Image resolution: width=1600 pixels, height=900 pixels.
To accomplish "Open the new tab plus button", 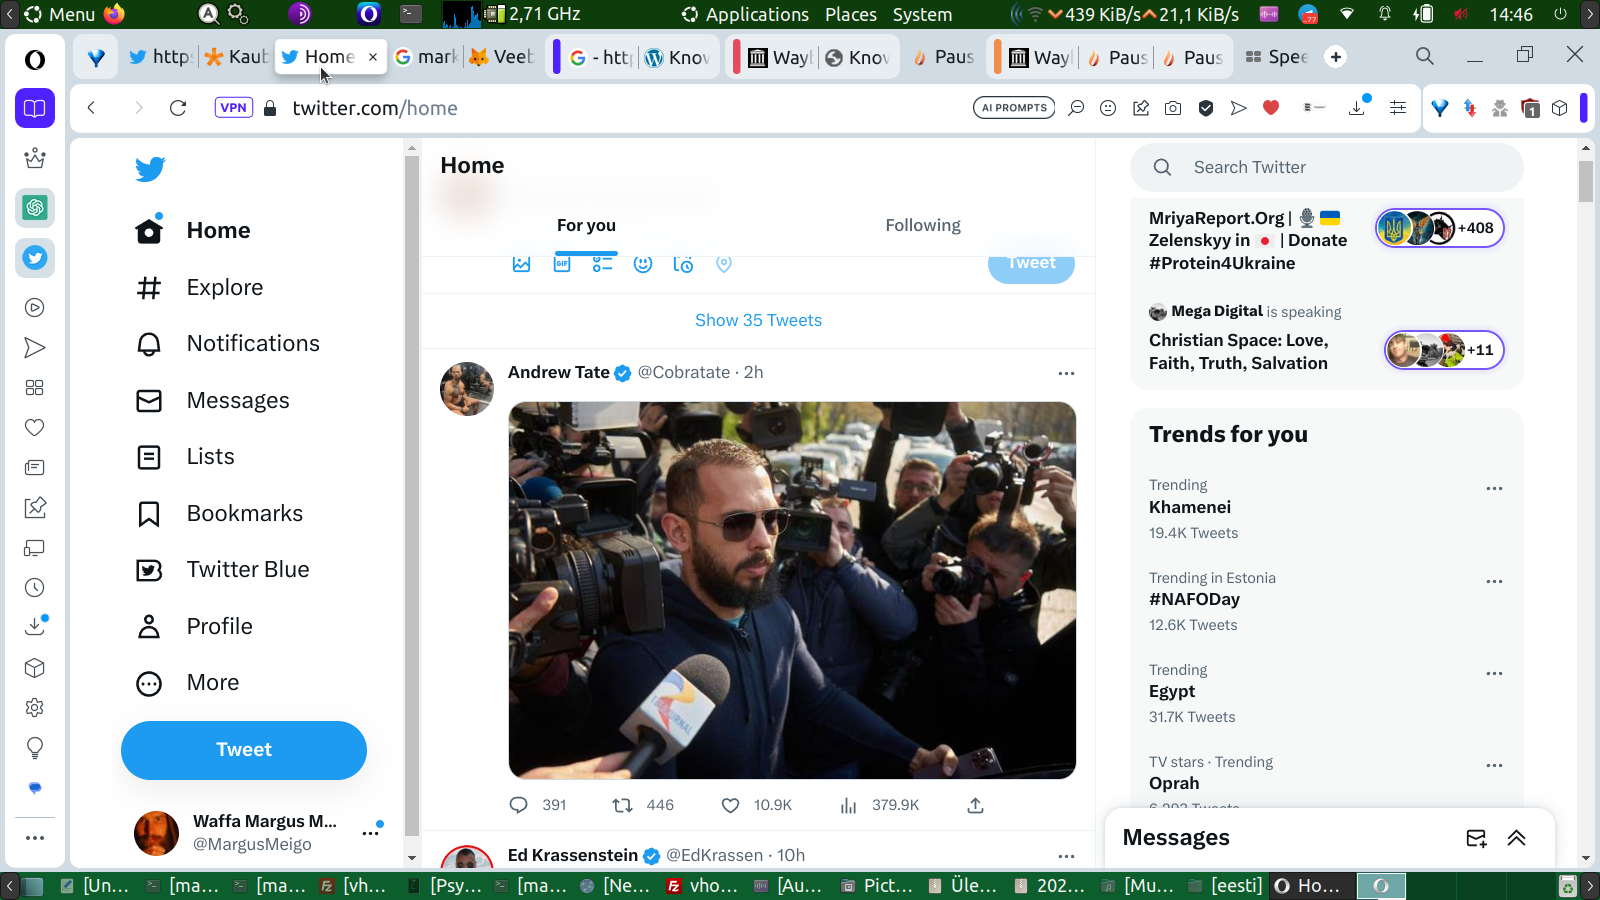I will click(1336, 57).
